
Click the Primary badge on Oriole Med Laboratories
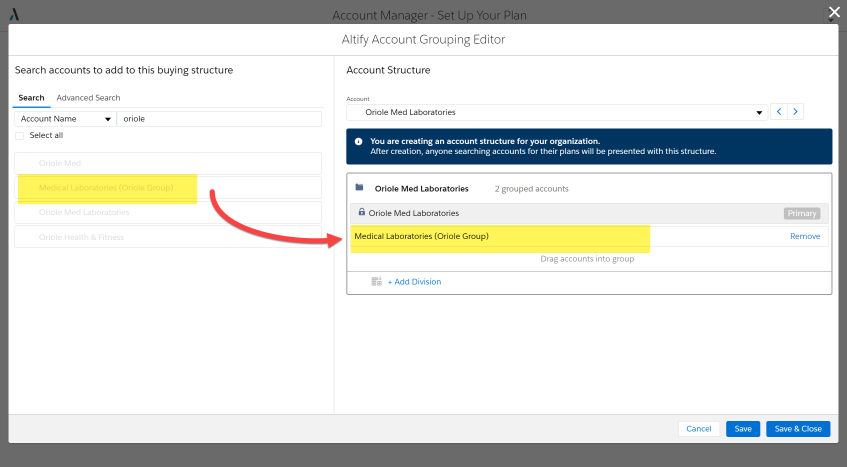click(x=802, y=213)
